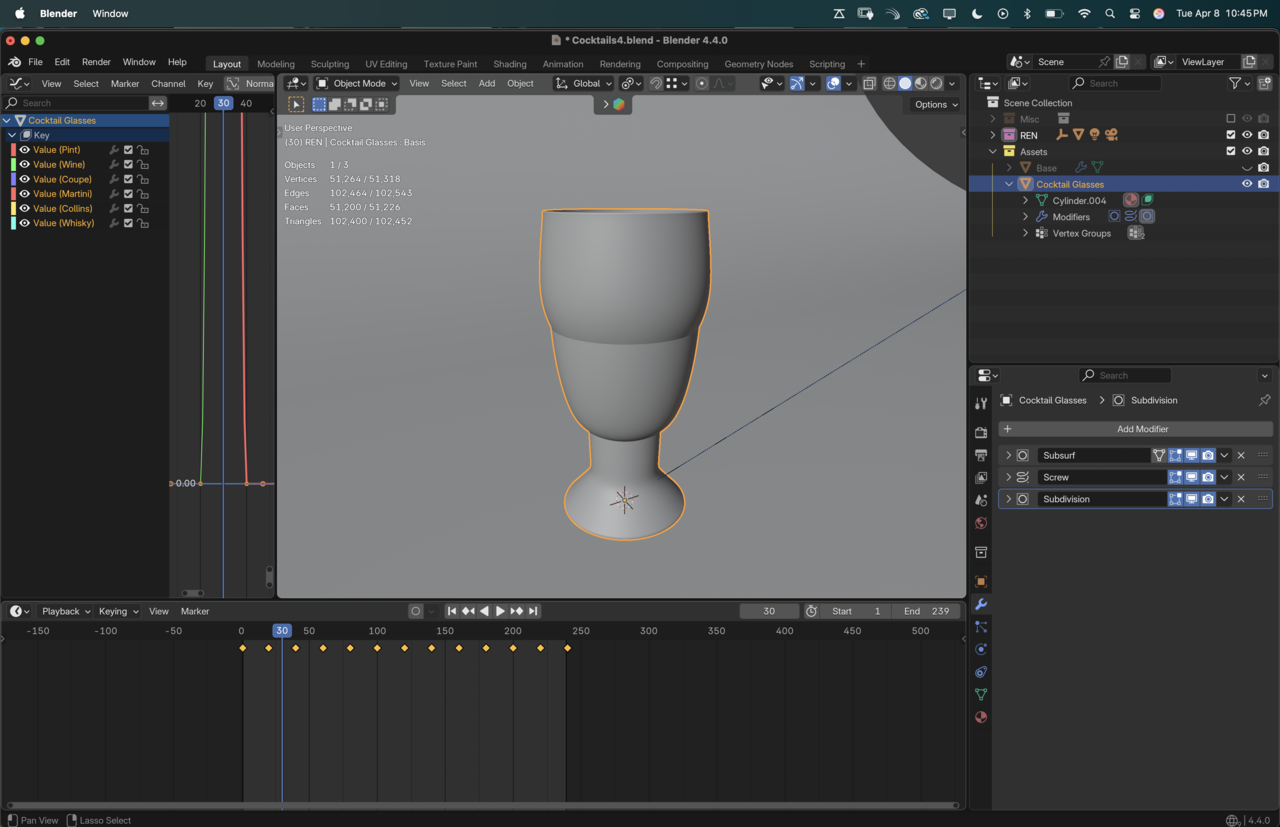Click the outliner search field
This screenshot has width=1280, height=827.
click(1115, 84)
